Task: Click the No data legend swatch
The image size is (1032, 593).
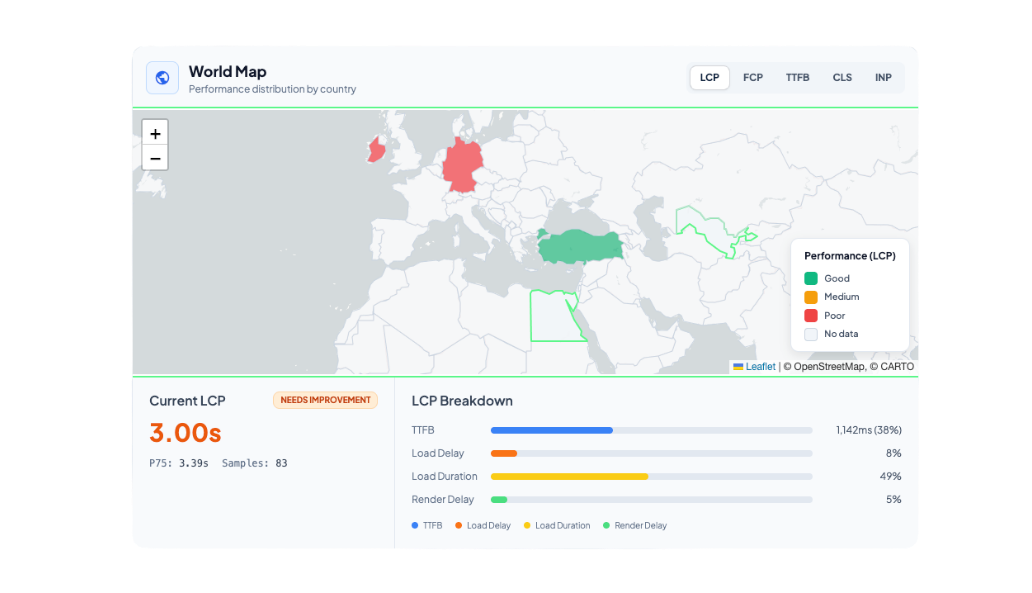Action: pos(811,334)
